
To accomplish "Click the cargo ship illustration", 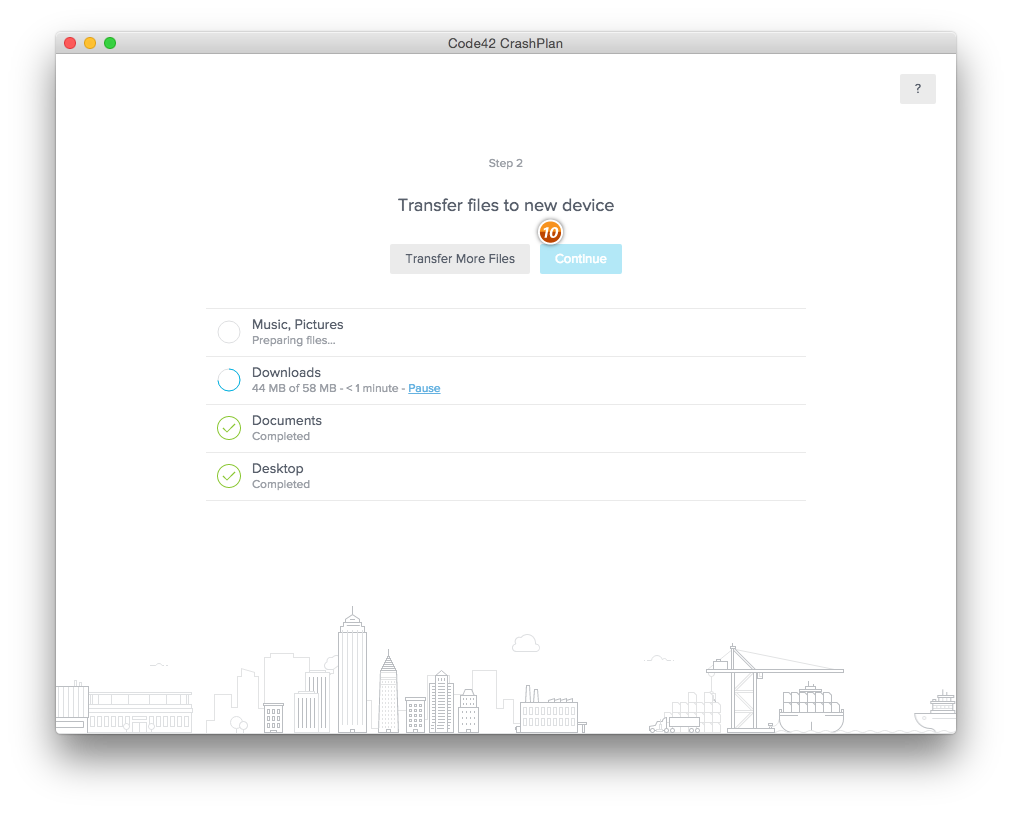I will 811,710.
